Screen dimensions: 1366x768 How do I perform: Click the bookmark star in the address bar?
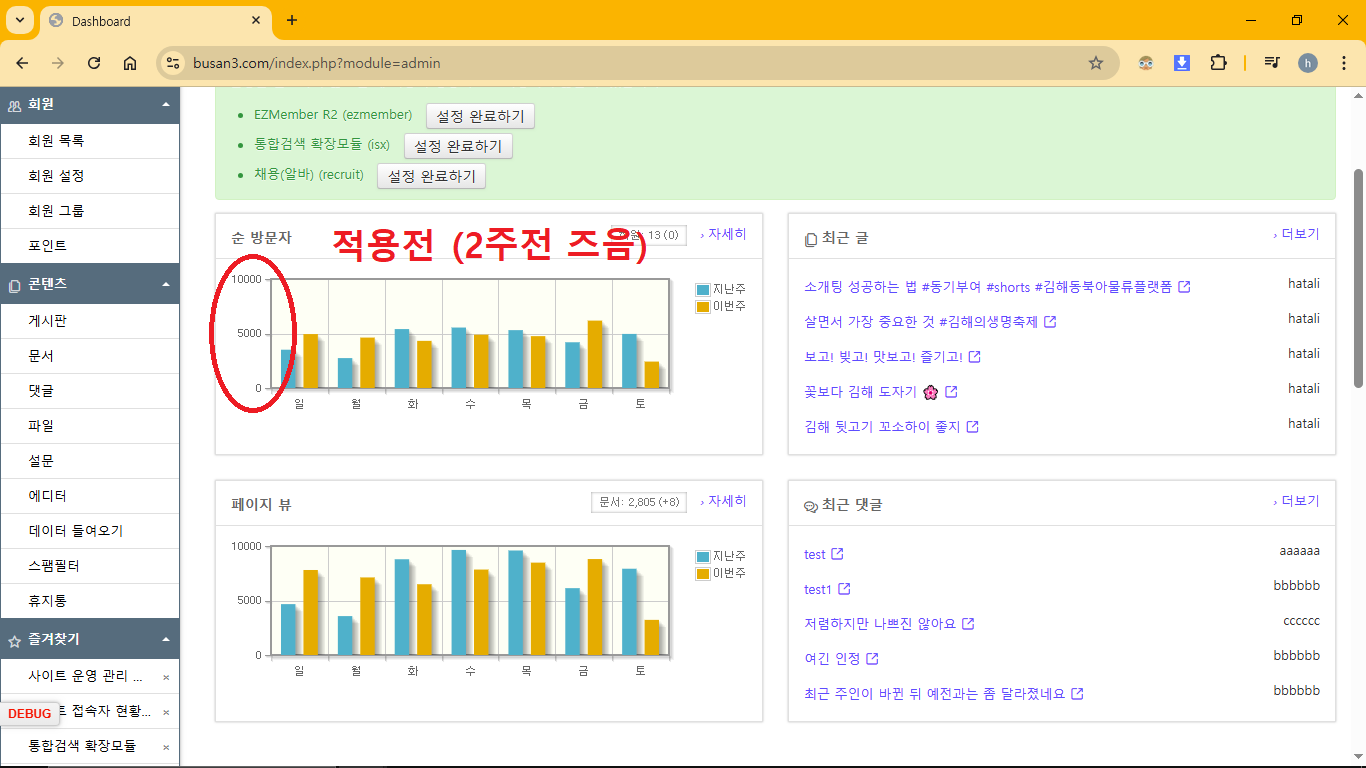click(1095, 62)
